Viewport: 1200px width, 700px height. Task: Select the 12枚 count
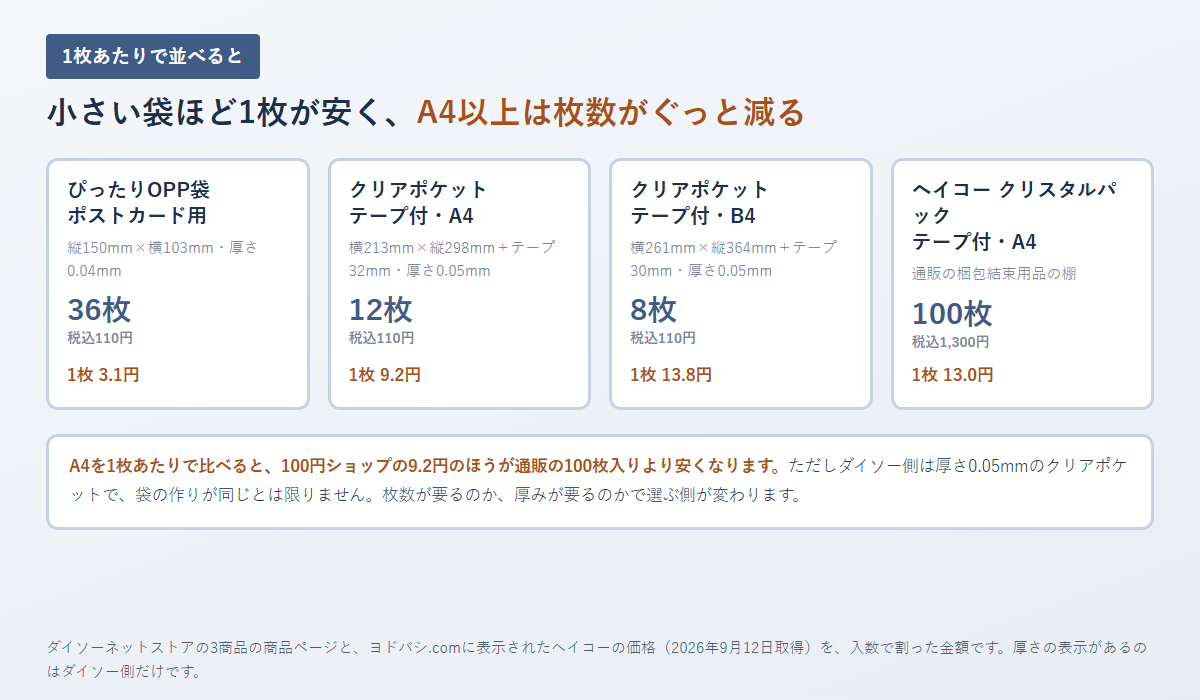click(x=380, y=309)
